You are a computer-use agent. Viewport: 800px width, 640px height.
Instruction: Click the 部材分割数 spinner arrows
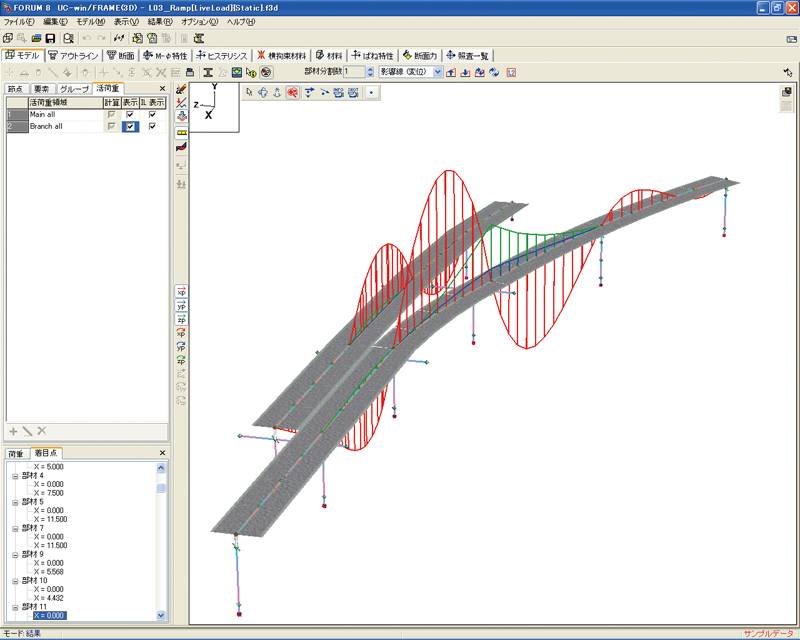point(370,72)
